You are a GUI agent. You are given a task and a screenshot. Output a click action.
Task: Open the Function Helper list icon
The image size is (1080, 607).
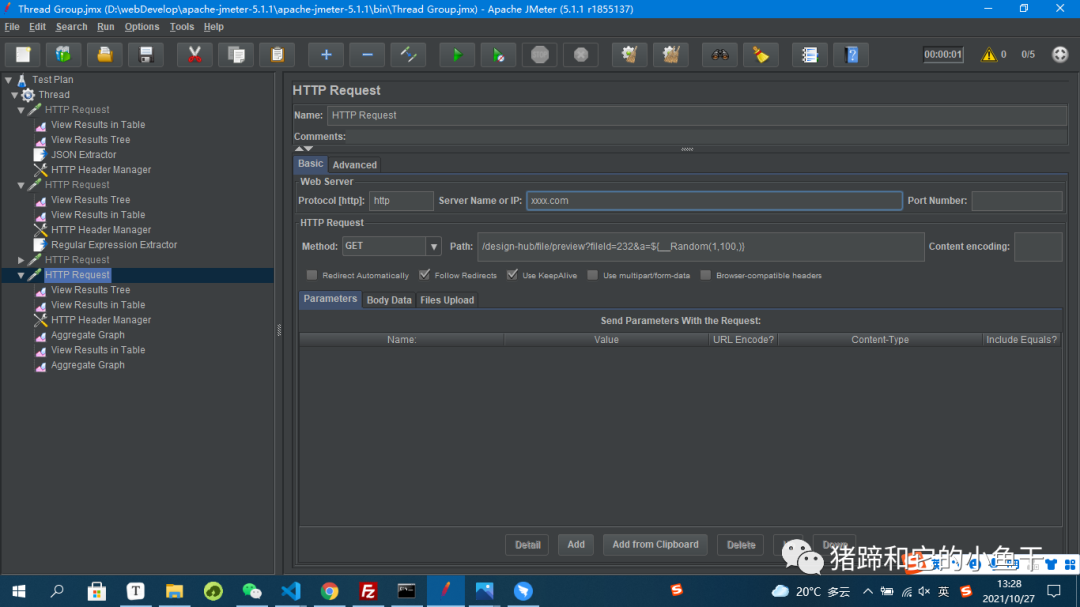click(810, 54)
